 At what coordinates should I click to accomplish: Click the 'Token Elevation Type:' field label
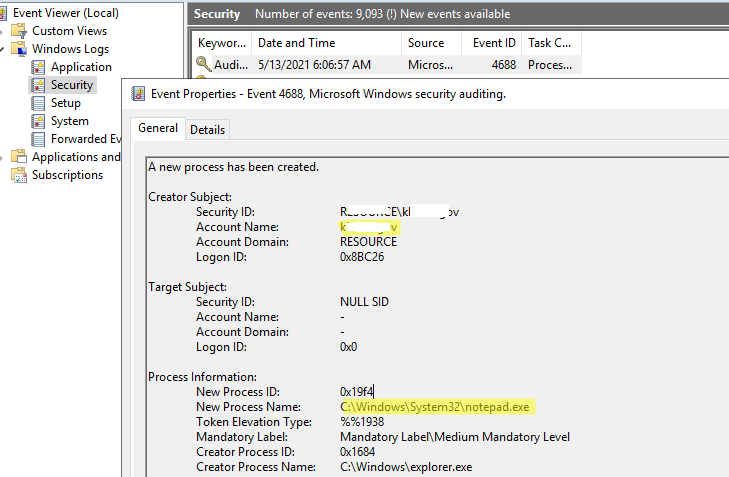coord(254,422)
